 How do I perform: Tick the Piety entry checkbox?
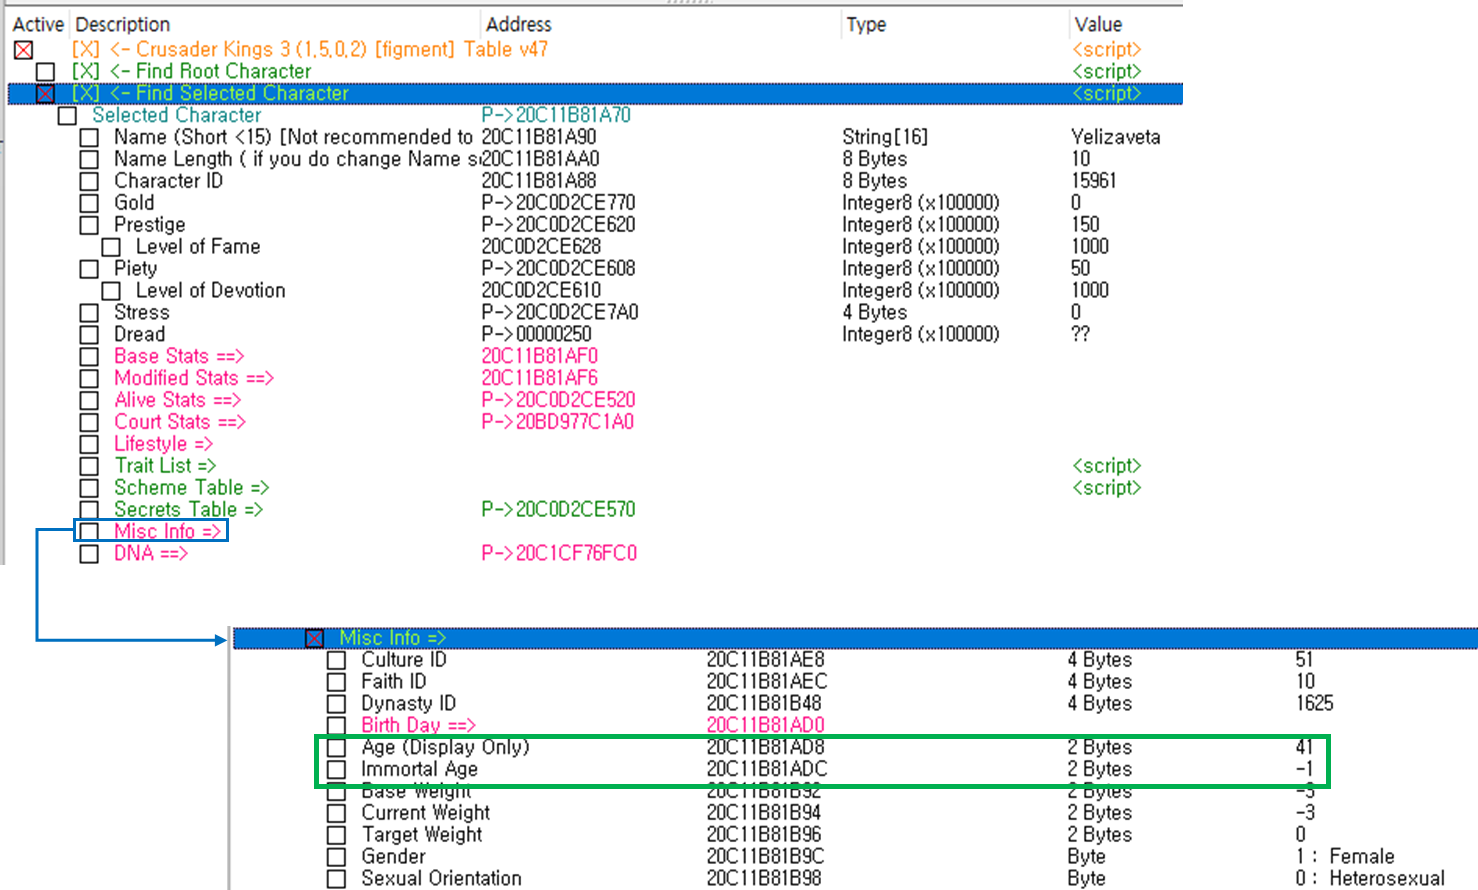tap(89, 270)
